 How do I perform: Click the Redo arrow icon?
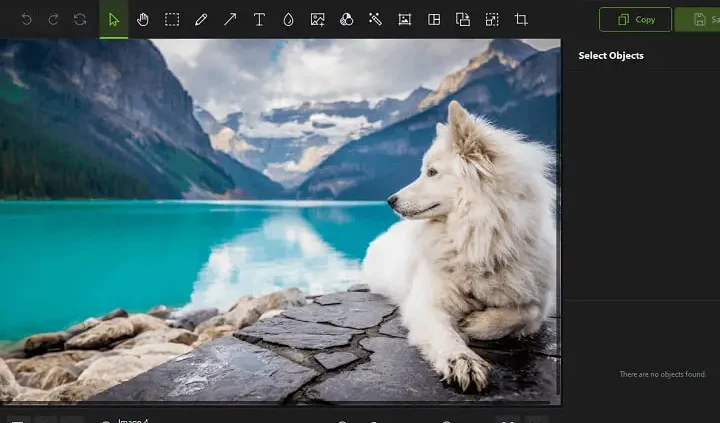[x=53, y=19]
